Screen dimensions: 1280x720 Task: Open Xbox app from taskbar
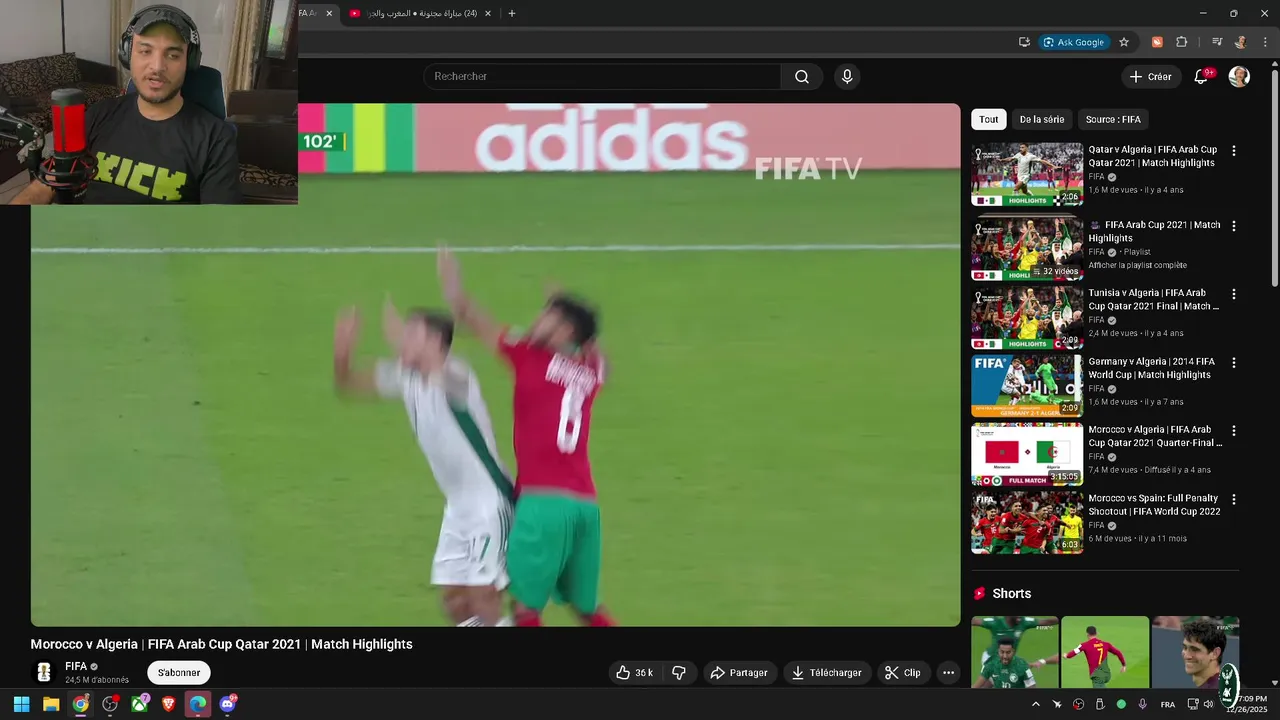(x=140, y=704)
